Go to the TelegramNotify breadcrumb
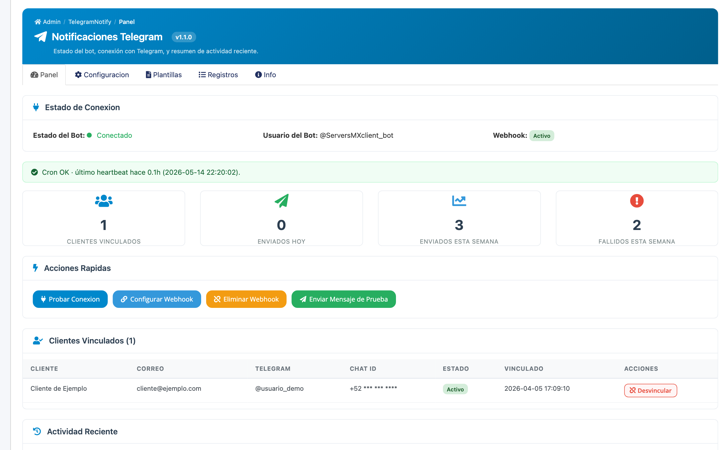The image size is (720, 450). (x=90, y=22)
